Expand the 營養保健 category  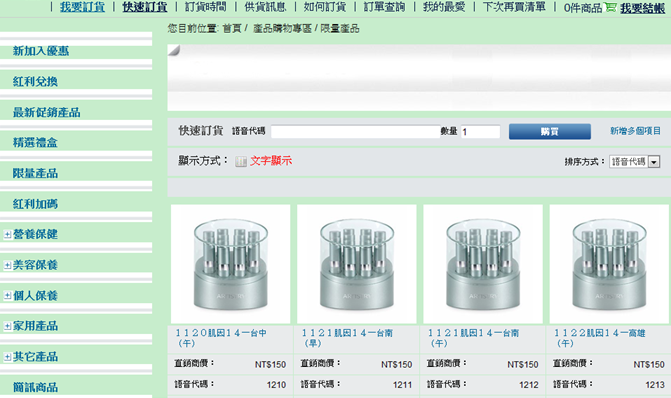(x=7, y=235)
